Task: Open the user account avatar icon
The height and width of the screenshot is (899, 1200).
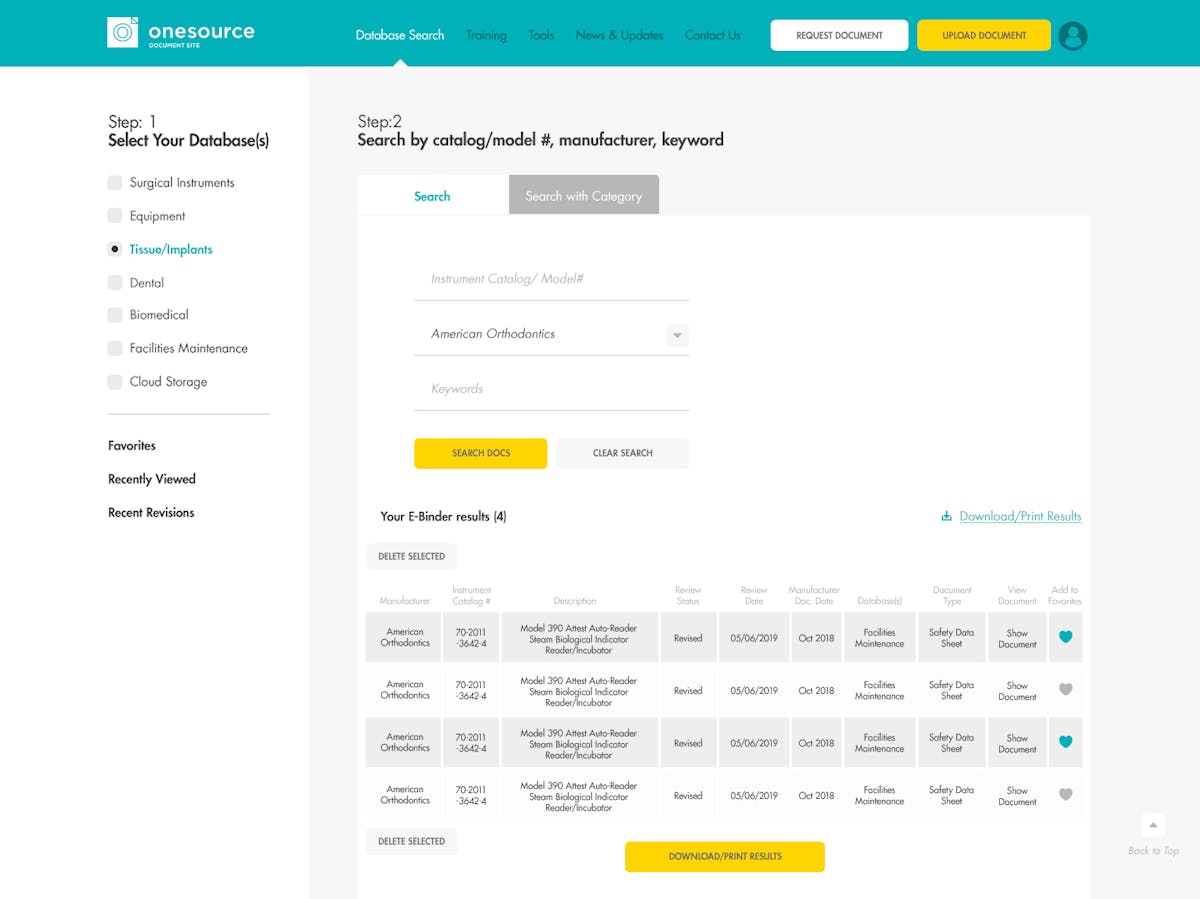Action: [x=1072, y=35]
